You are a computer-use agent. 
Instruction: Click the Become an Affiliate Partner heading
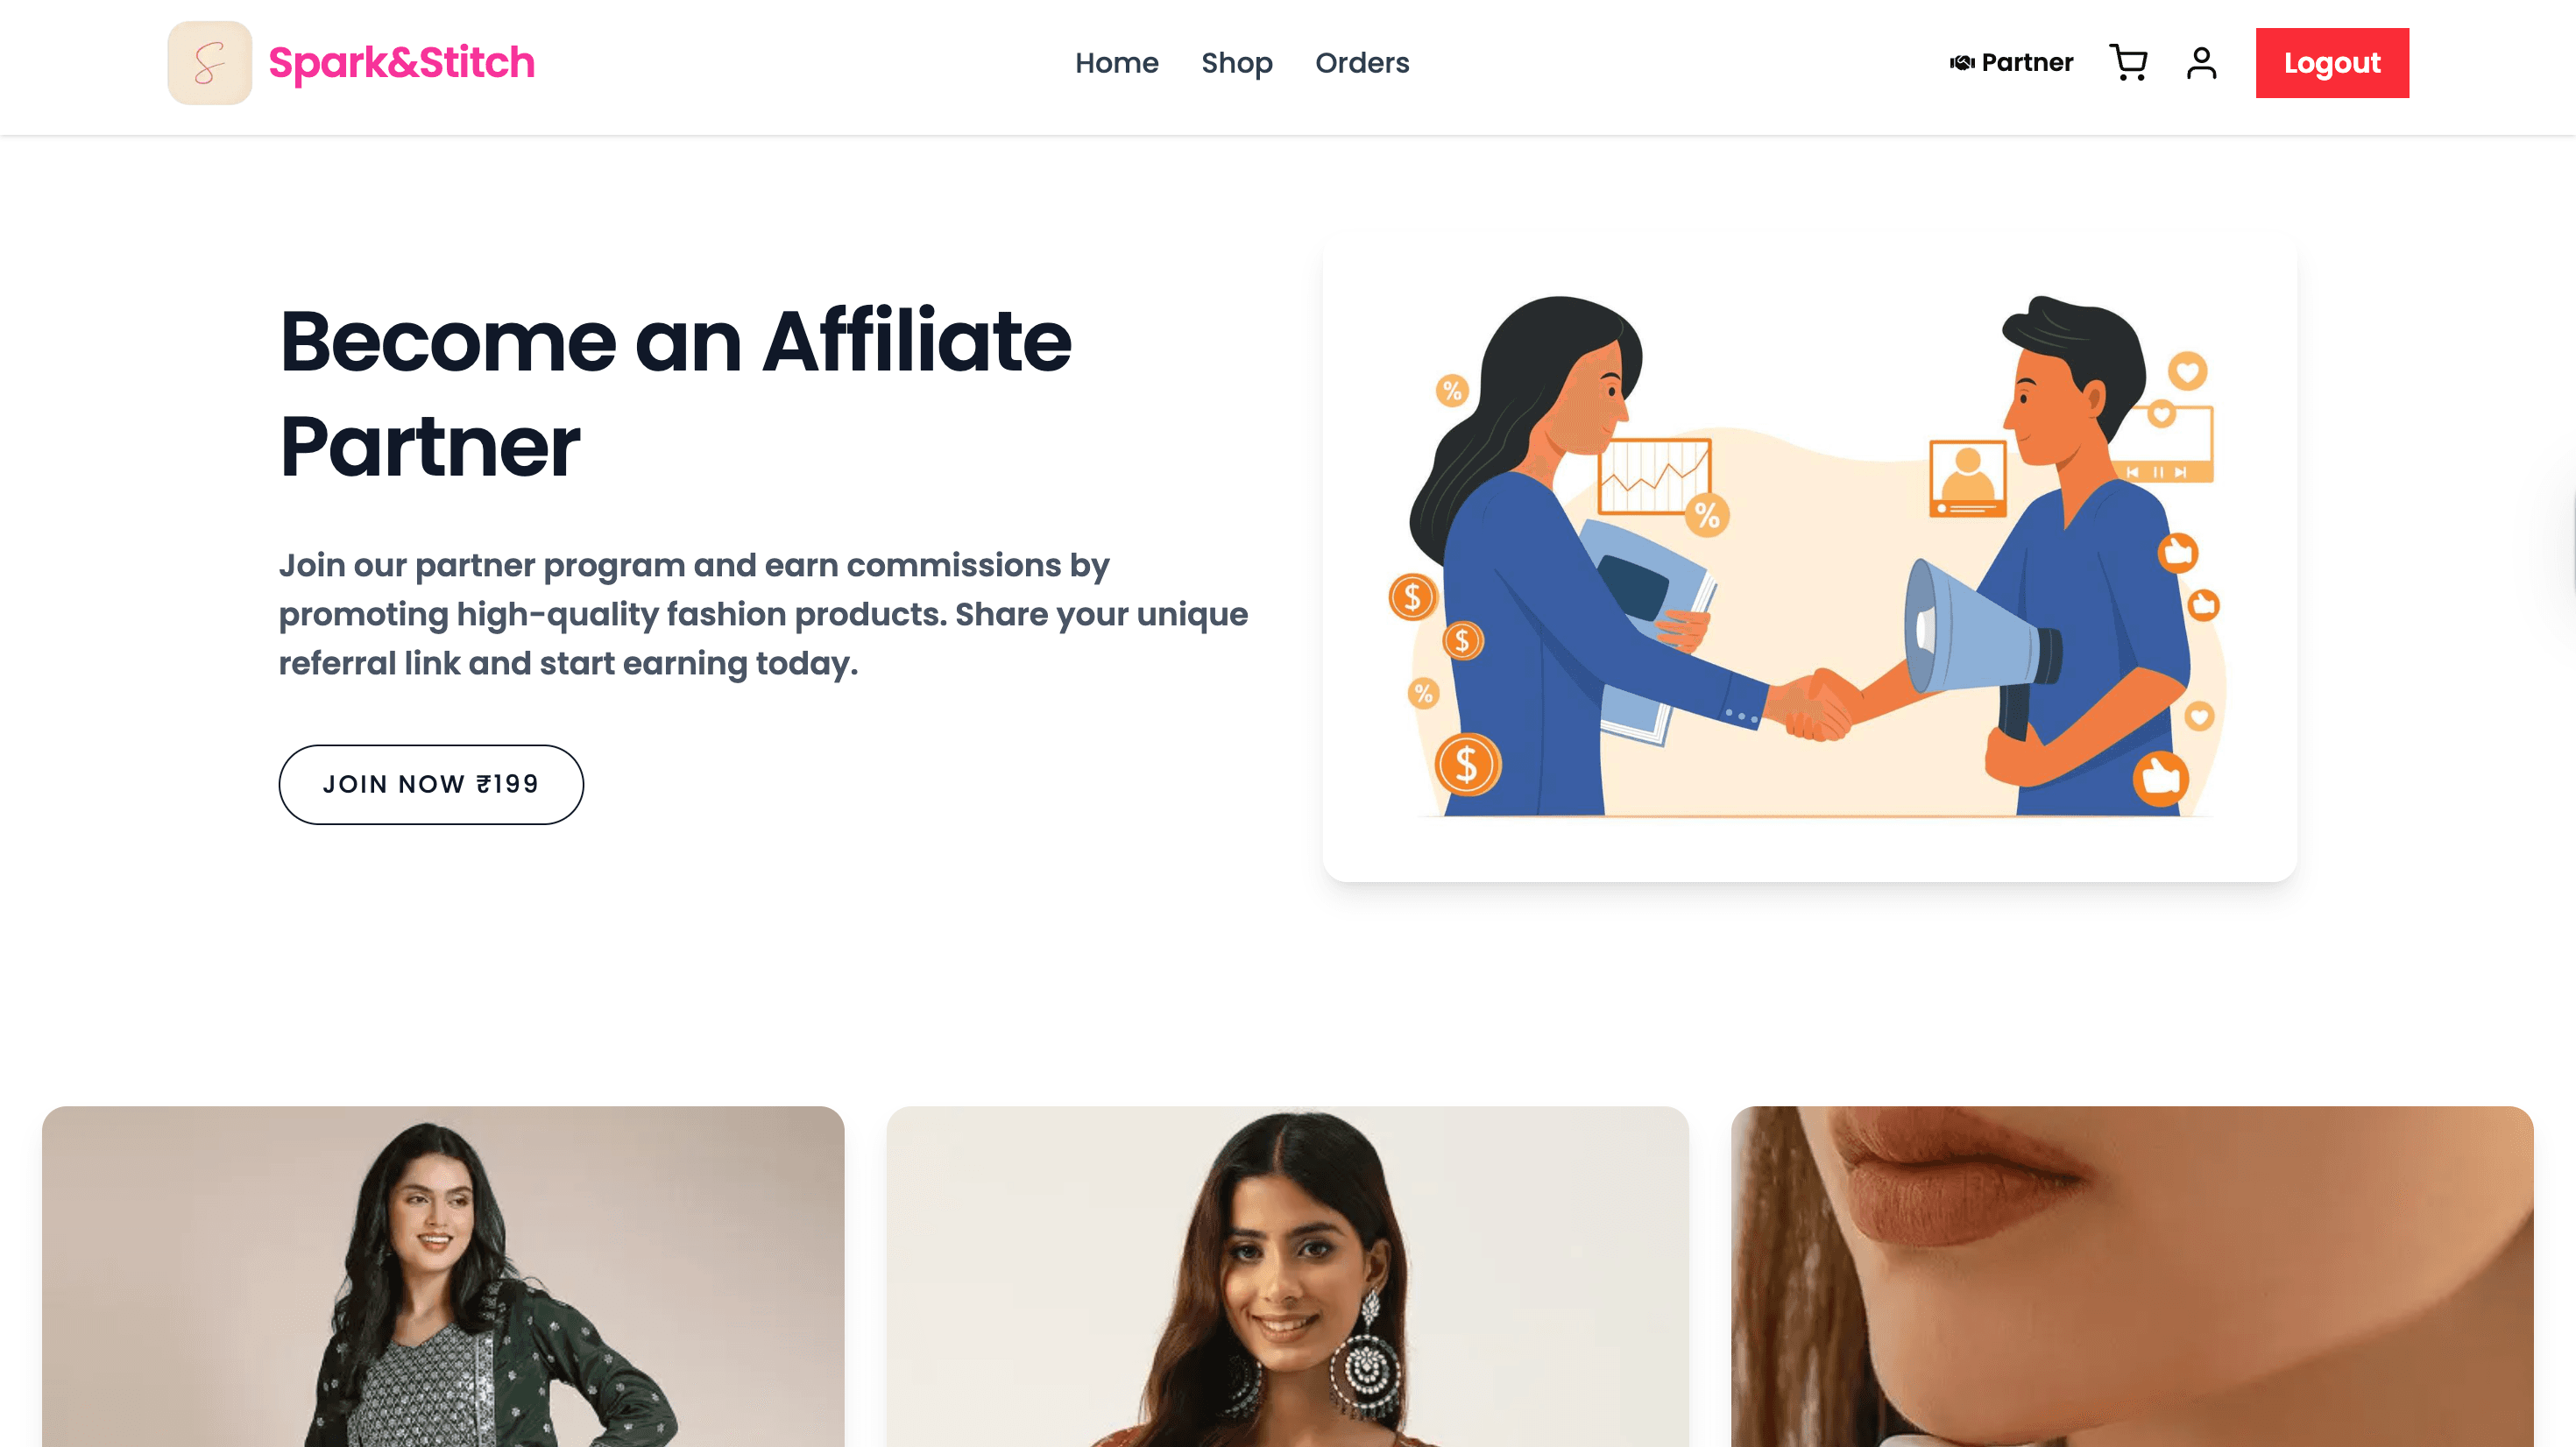676,394
